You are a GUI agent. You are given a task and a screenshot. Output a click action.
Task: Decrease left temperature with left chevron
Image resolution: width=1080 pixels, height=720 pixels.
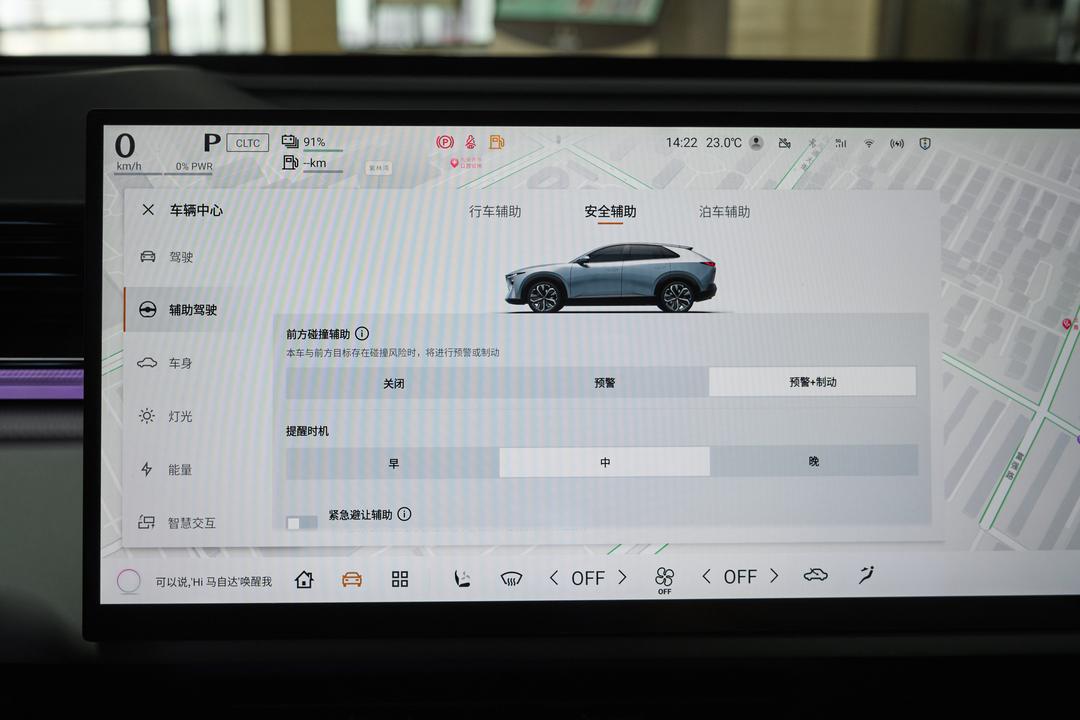coord(554,577)
